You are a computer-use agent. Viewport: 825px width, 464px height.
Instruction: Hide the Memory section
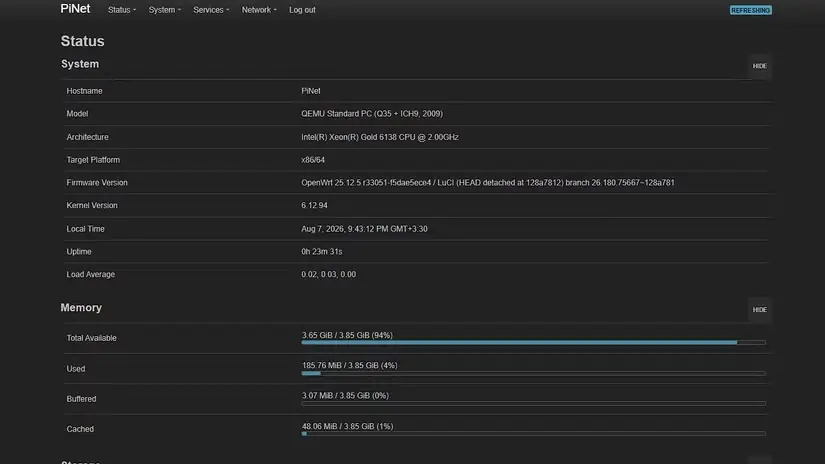click(x=759, y=309)
